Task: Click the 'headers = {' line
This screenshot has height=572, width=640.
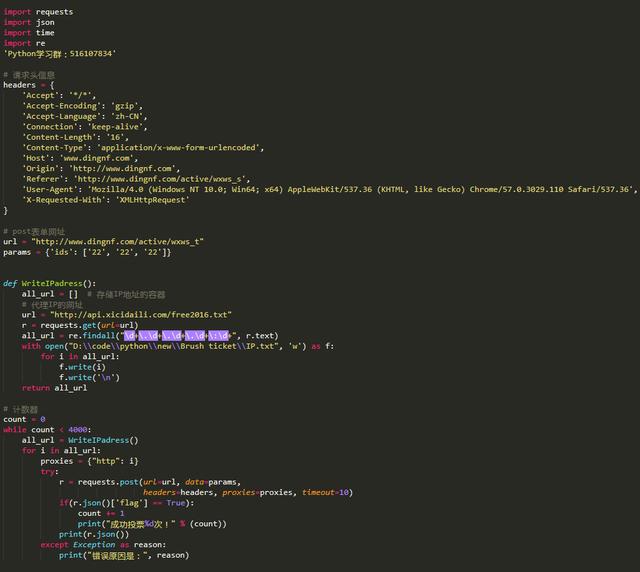Action: click(29, 85)
